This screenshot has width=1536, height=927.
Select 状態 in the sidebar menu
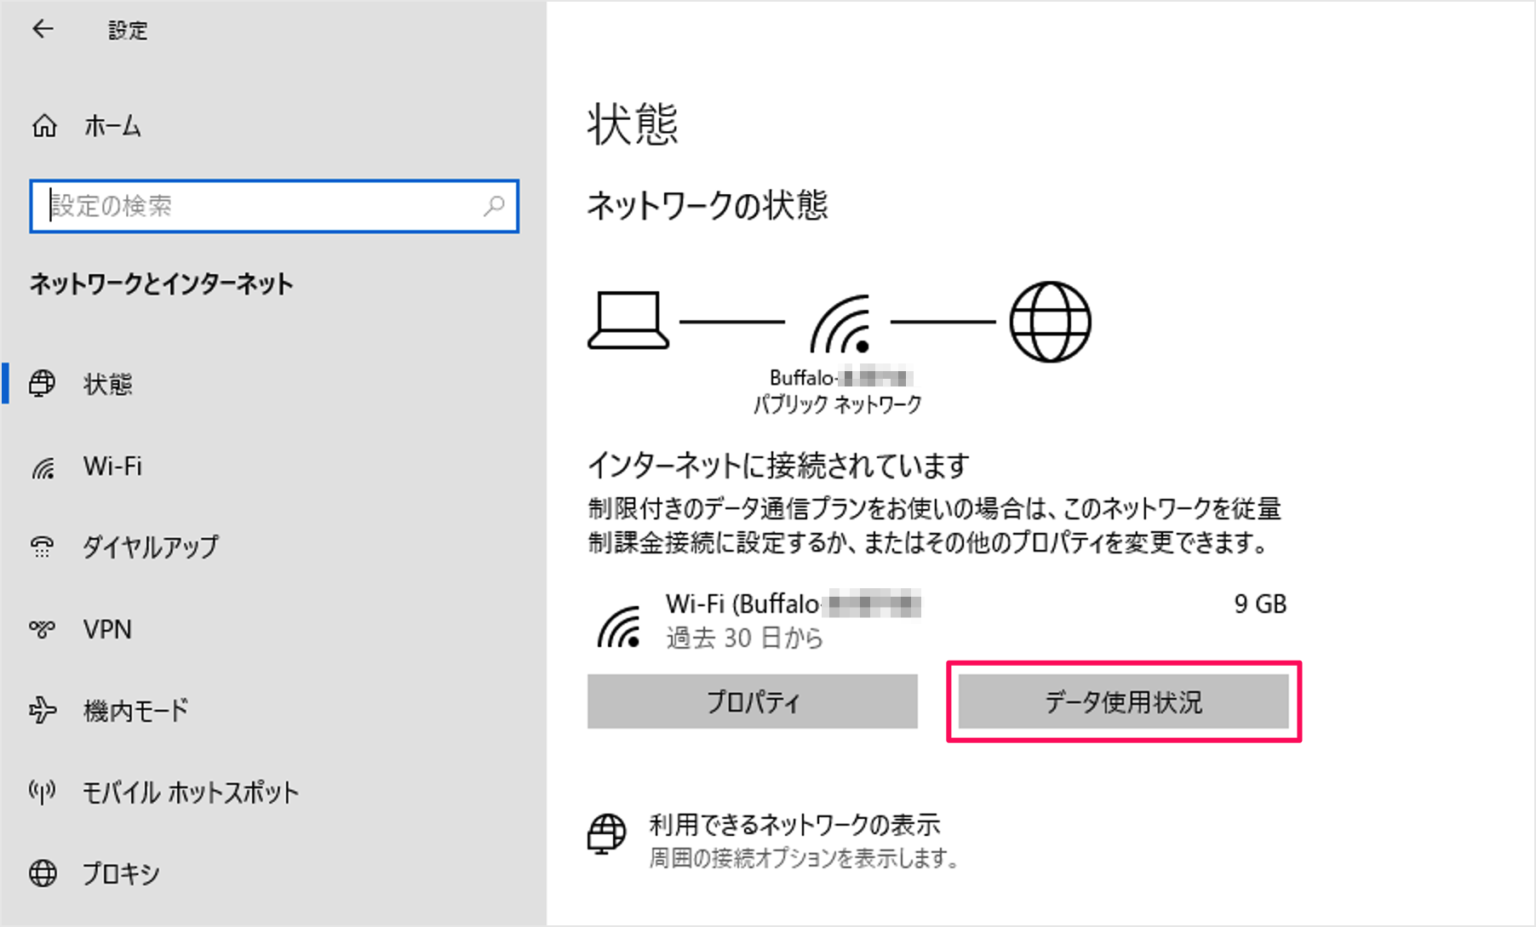pyautogui.click(x=110, y=384)
